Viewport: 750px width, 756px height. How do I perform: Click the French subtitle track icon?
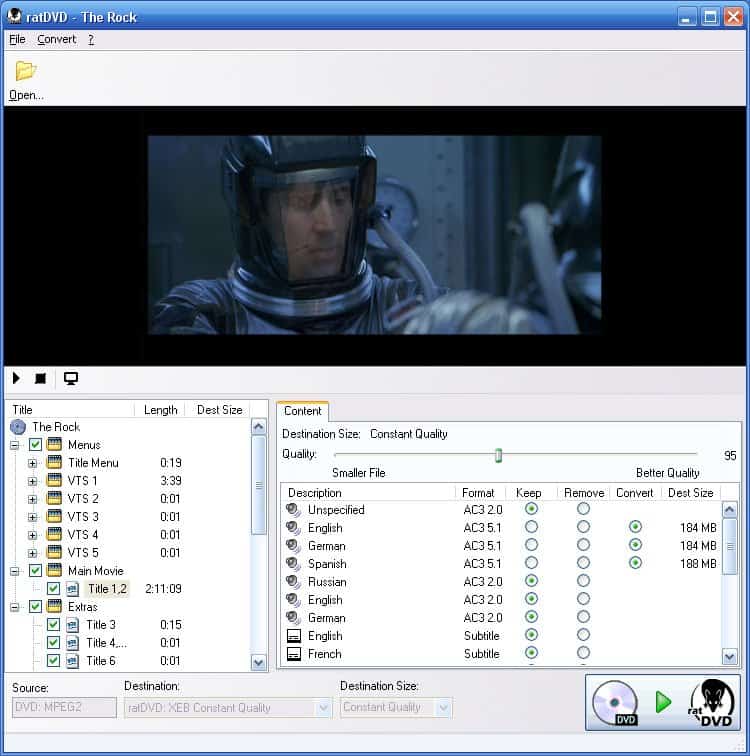[294, 654]
